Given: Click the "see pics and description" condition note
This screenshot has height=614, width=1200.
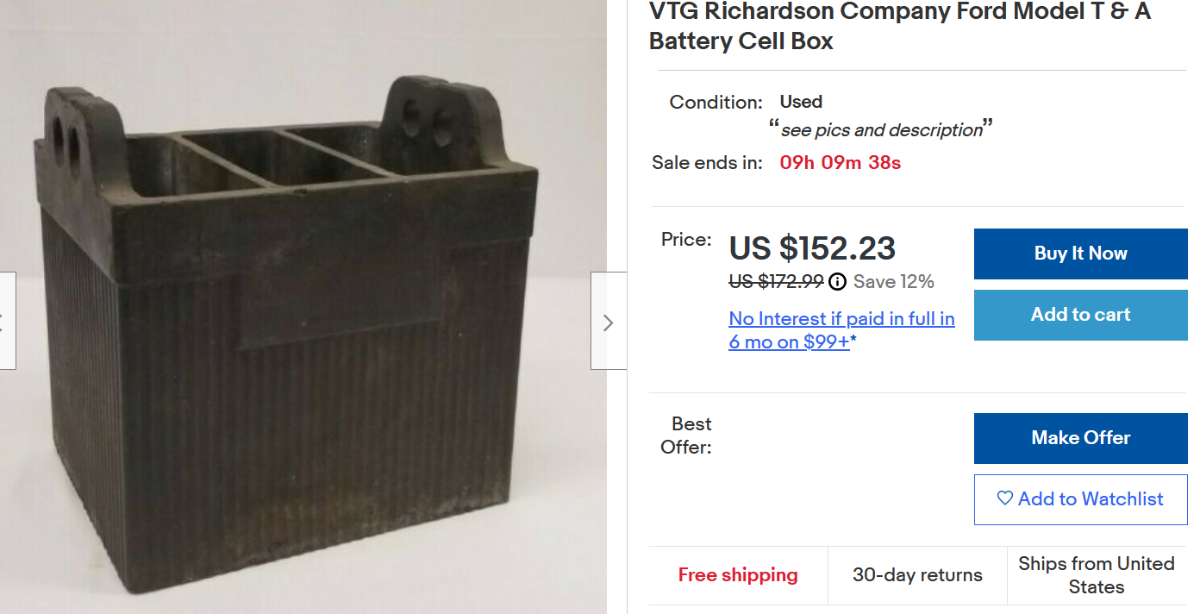Looking at the screenshot, I should (x=881, y=130).
